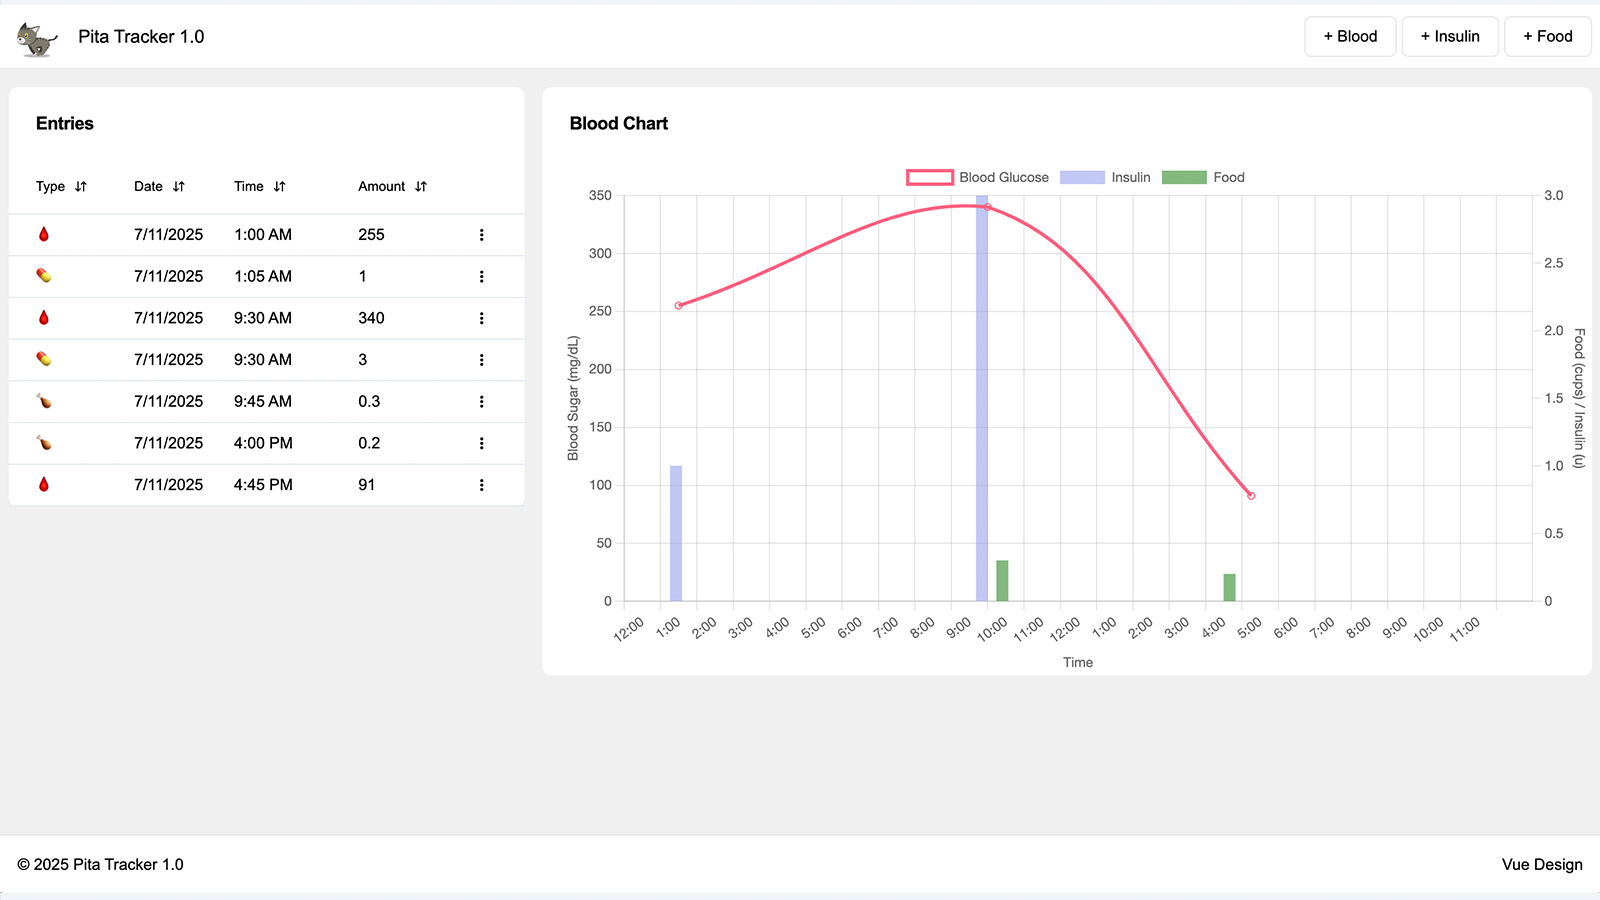Sort entries using Amount column arrows
The width and height of the screenshot is (1600, 900).
click(x=421, y=187)
